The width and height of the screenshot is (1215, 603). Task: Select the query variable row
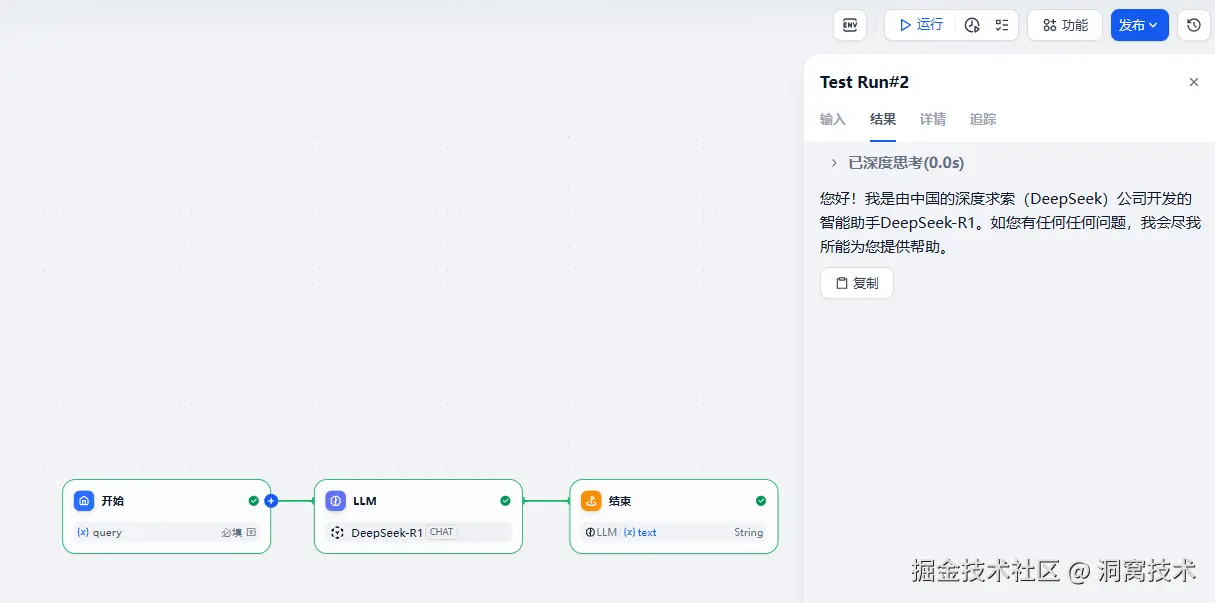click(167, 532)
